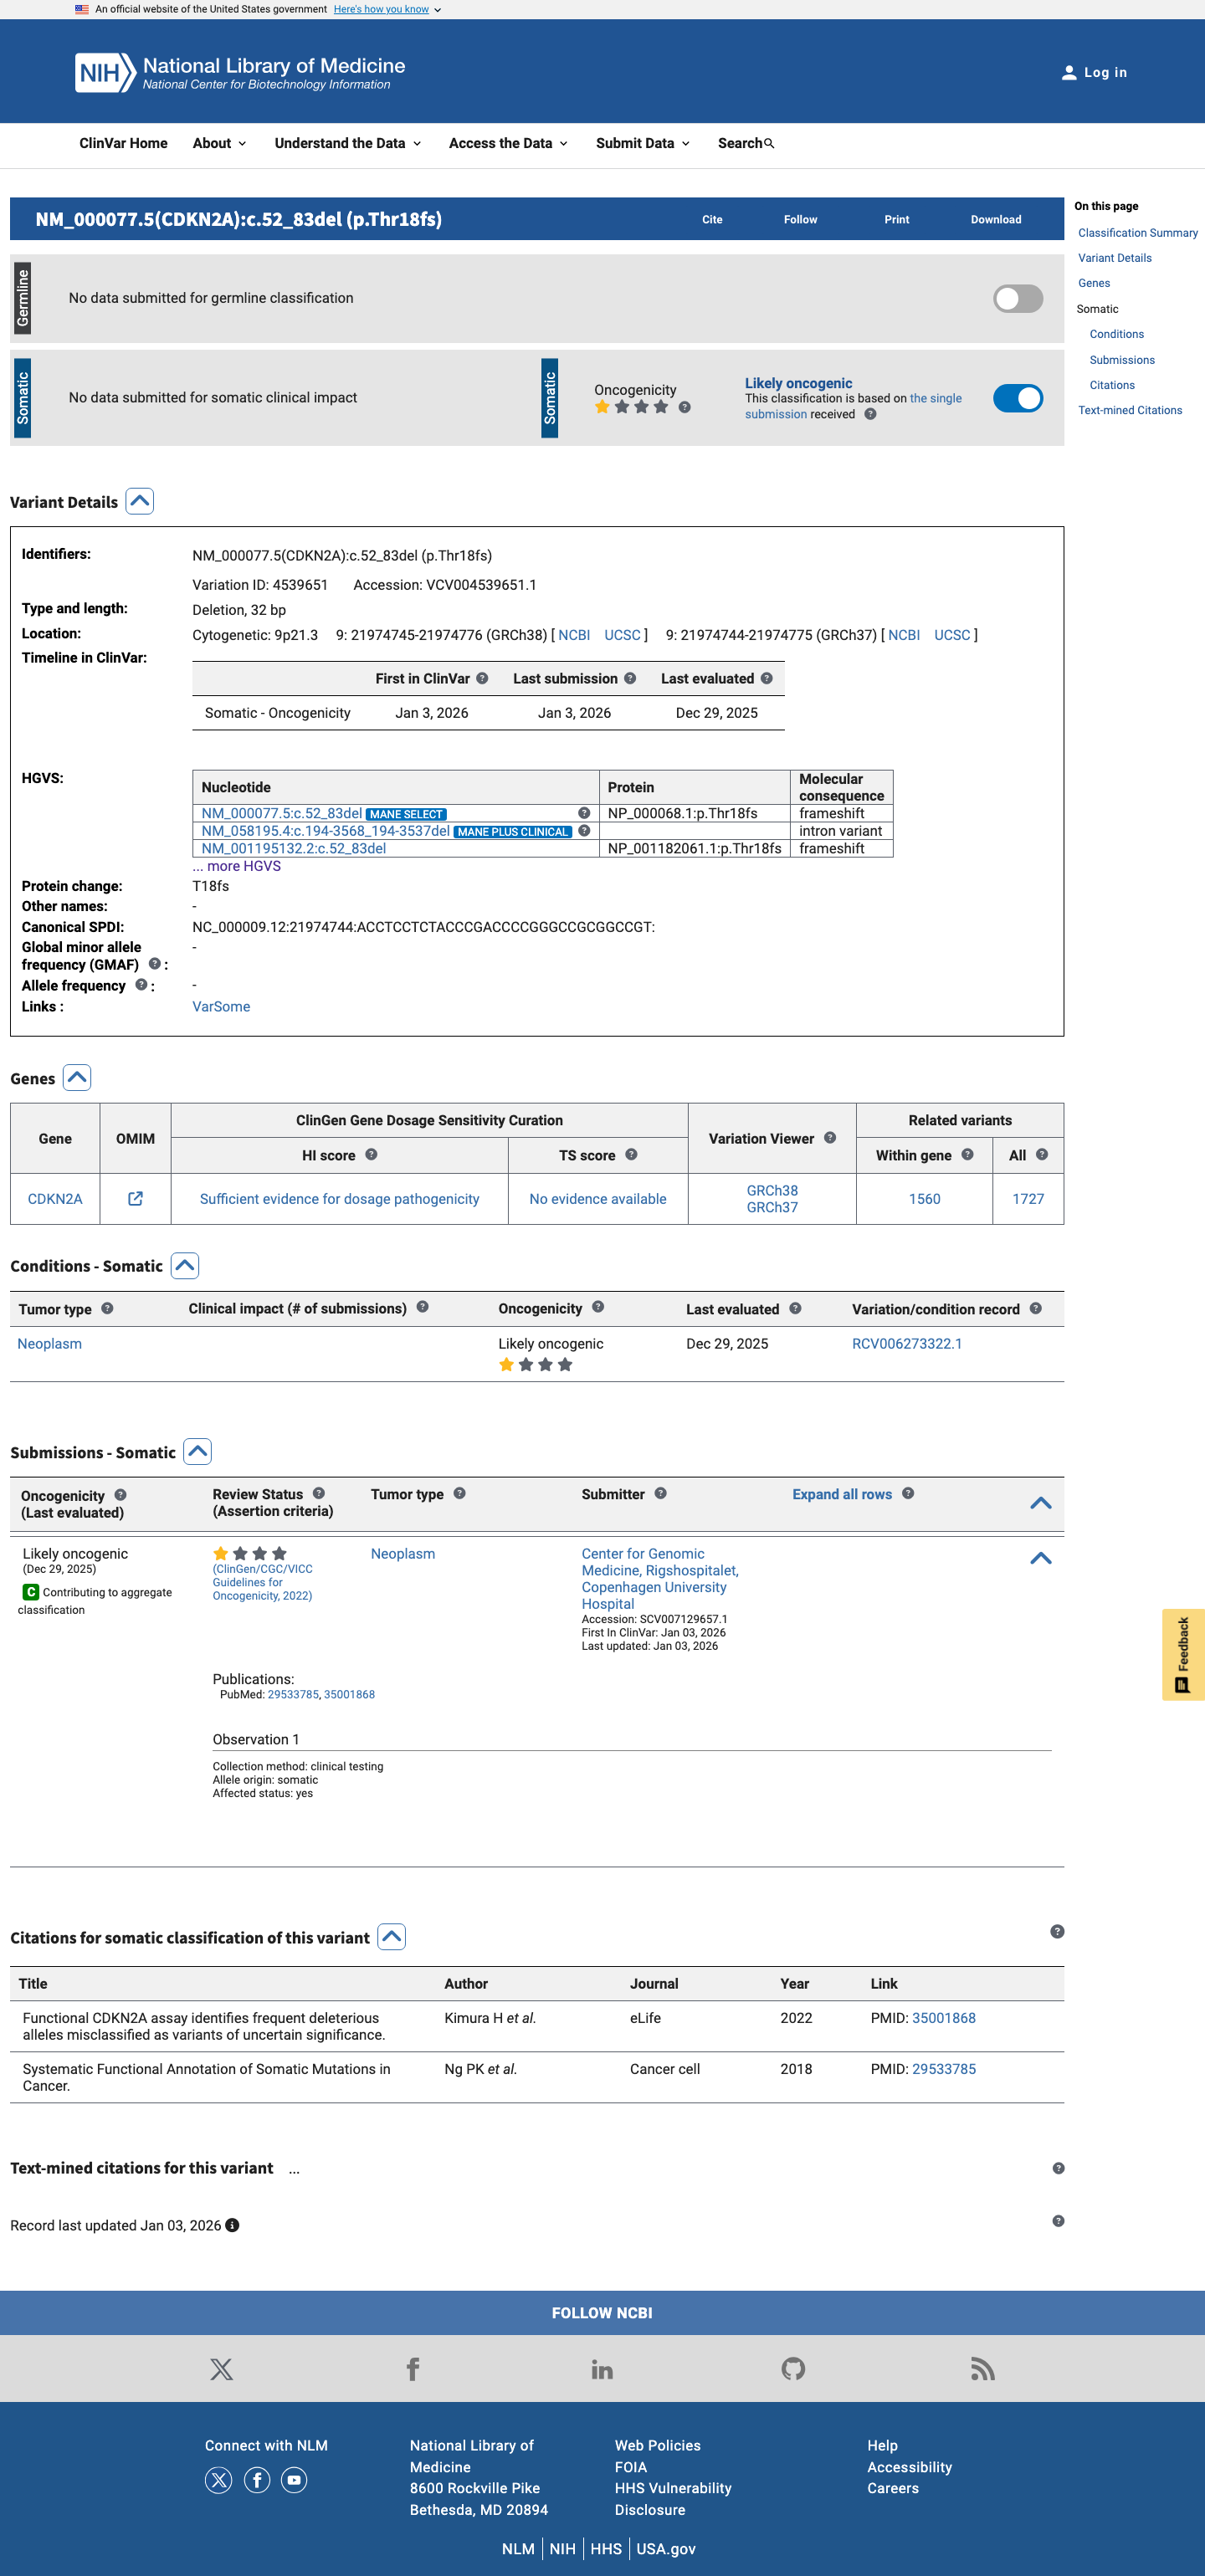Jump to Text-mined Citations in page nav
Image resolution: width=1205 pixels, height=2576 pixels.
tap(1129, 410)
